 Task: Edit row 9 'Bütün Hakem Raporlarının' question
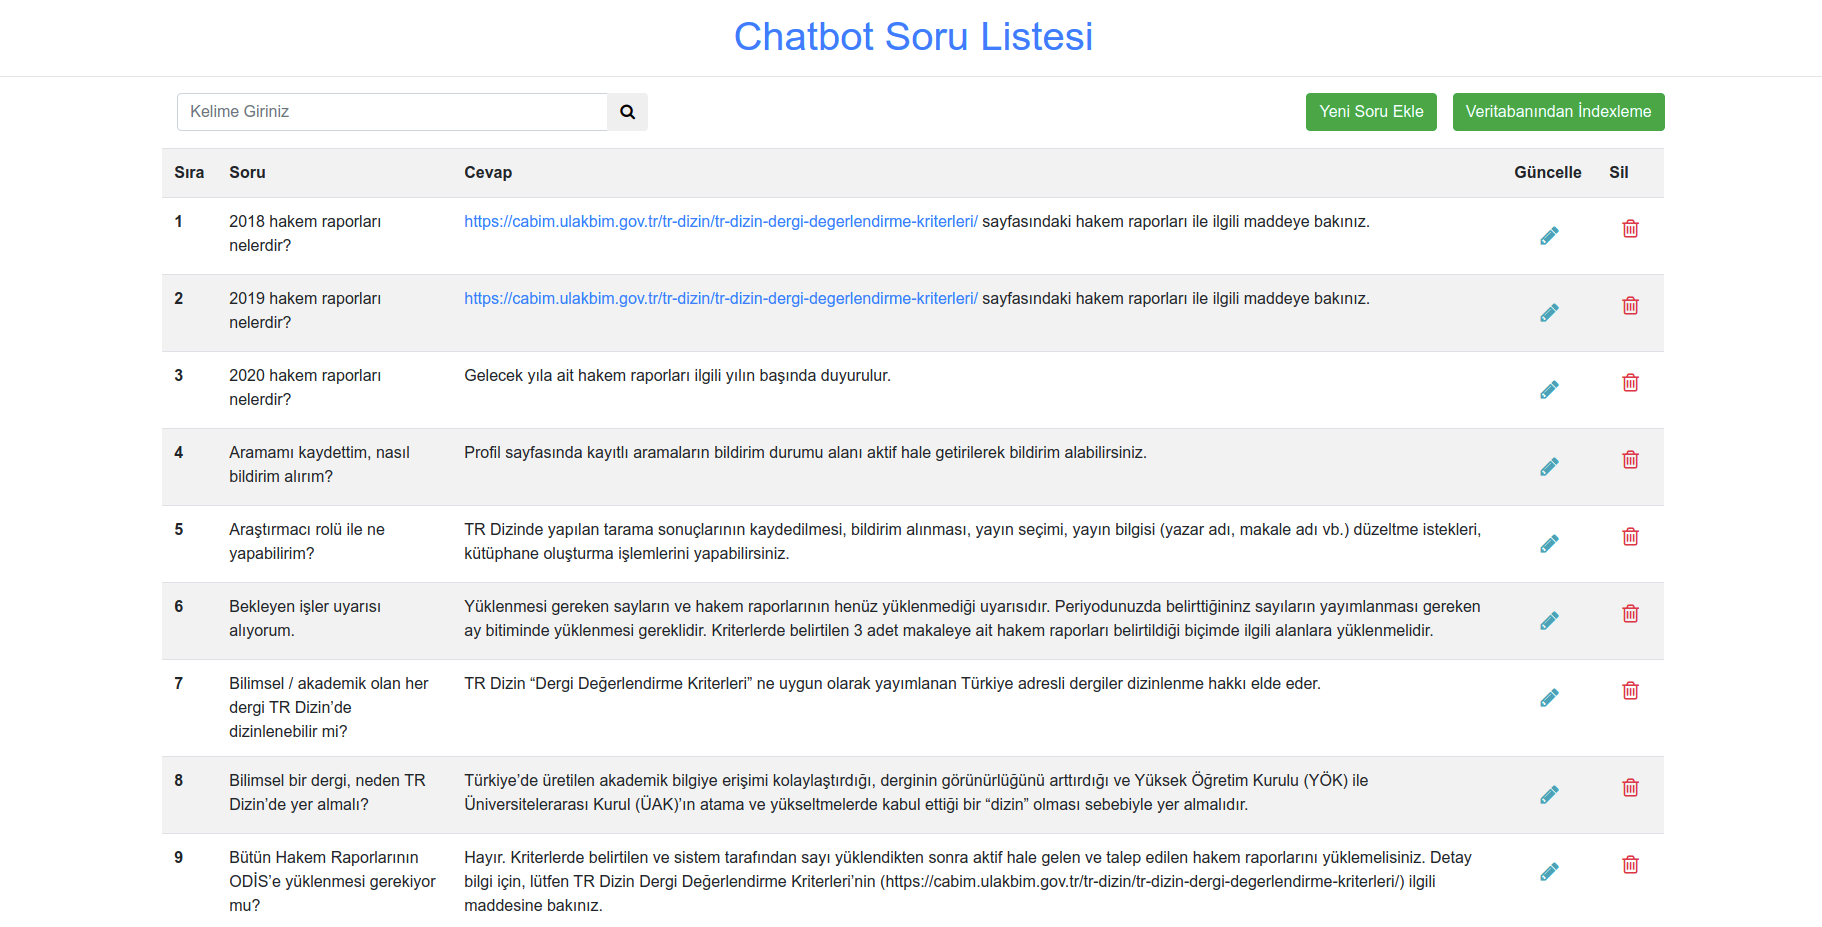tap(1549, 872)
